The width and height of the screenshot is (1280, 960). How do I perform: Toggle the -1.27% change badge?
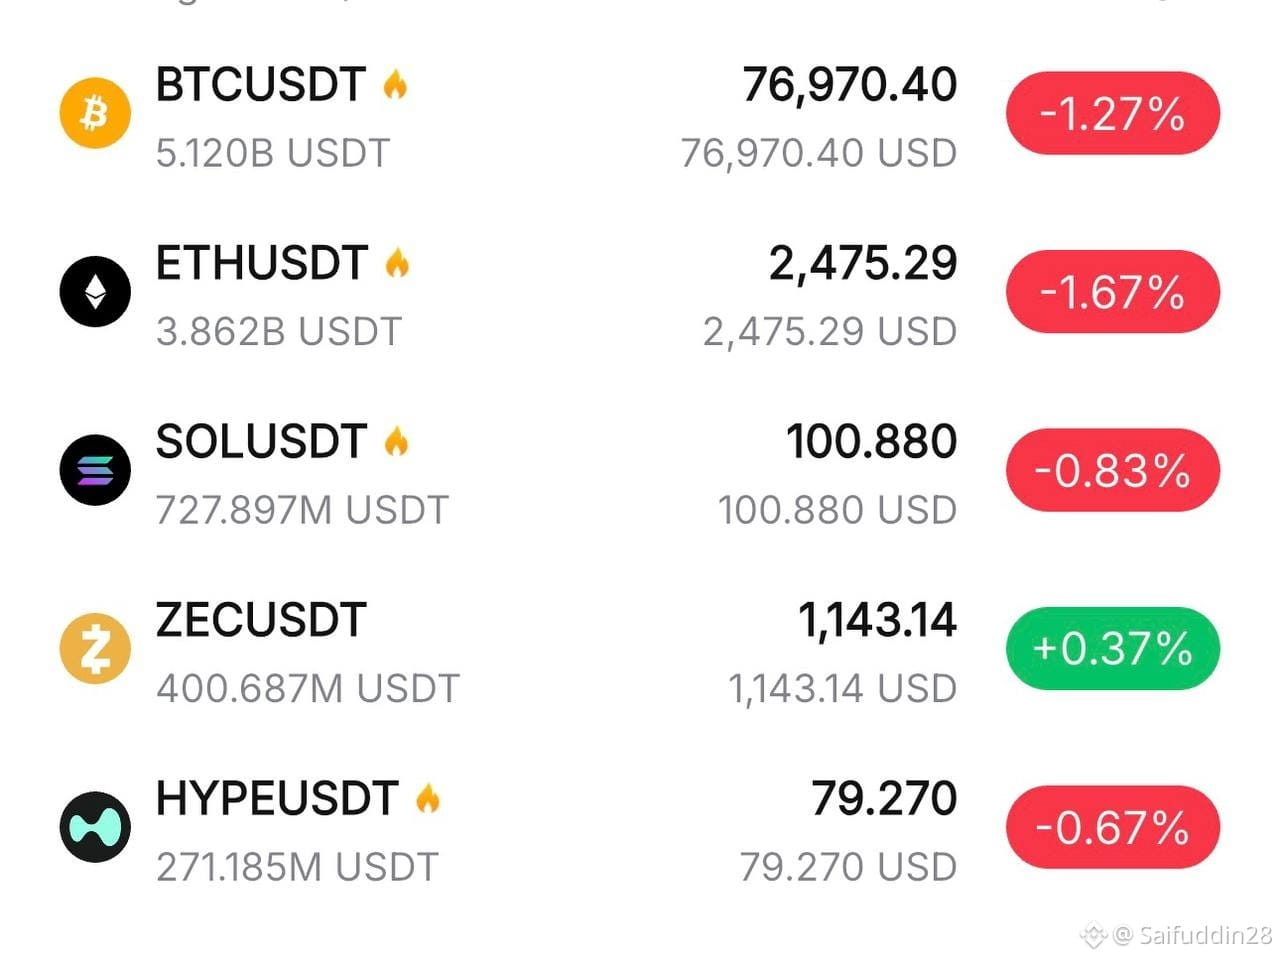pyautogui.click(x=1113, y=113)
